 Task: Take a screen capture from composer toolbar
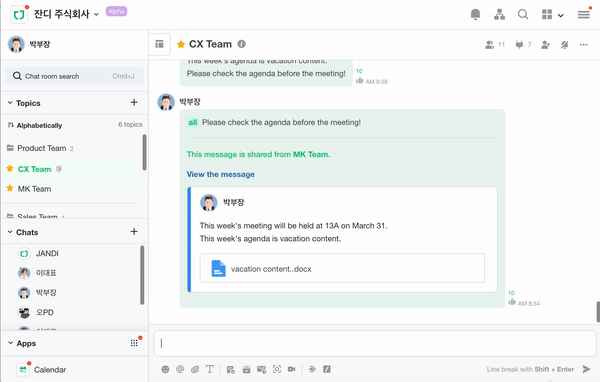click(277, 369)
